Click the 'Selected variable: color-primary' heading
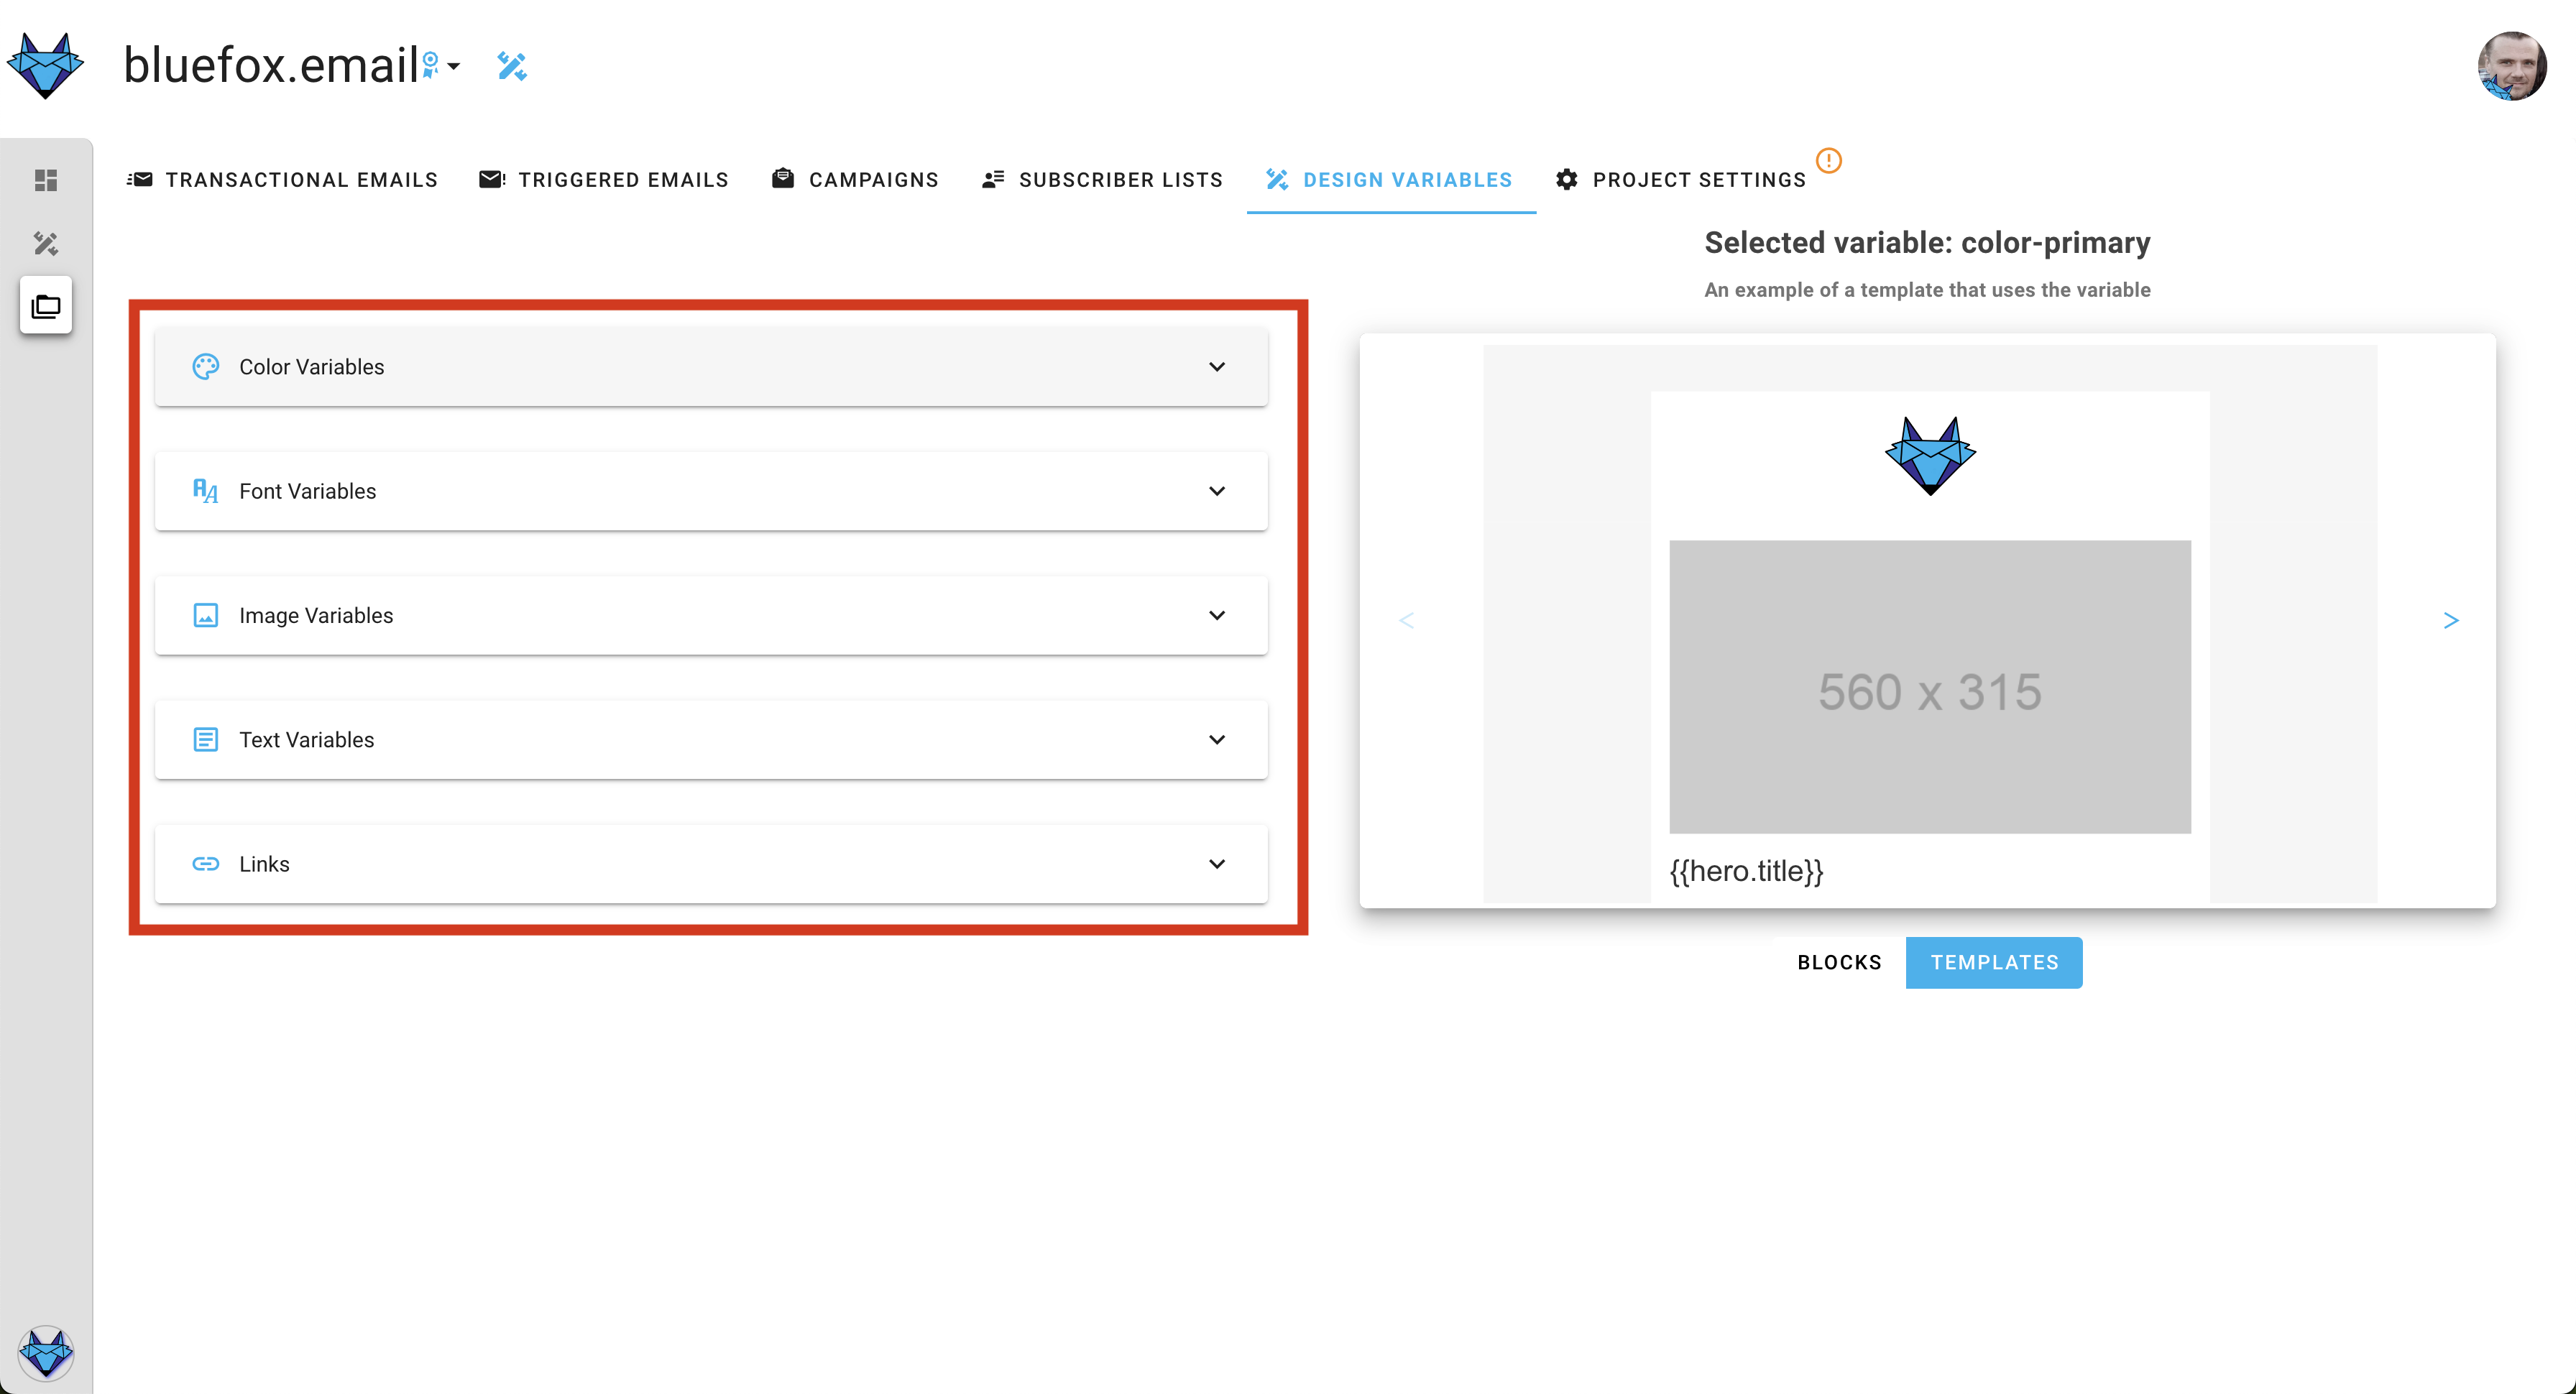This screenshot has height=1394, width=2576. tap(1927, 242)
